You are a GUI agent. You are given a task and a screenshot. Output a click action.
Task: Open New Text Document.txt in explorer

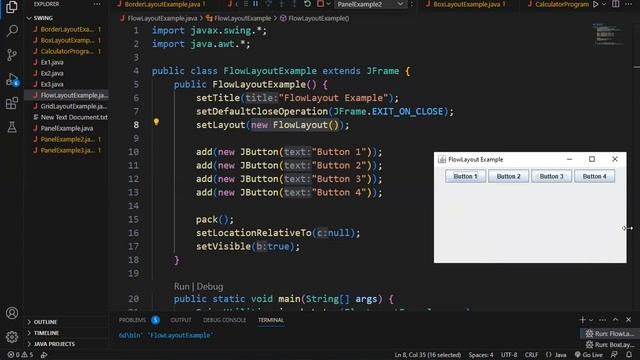pyautogui.click(x=73, y=117)
